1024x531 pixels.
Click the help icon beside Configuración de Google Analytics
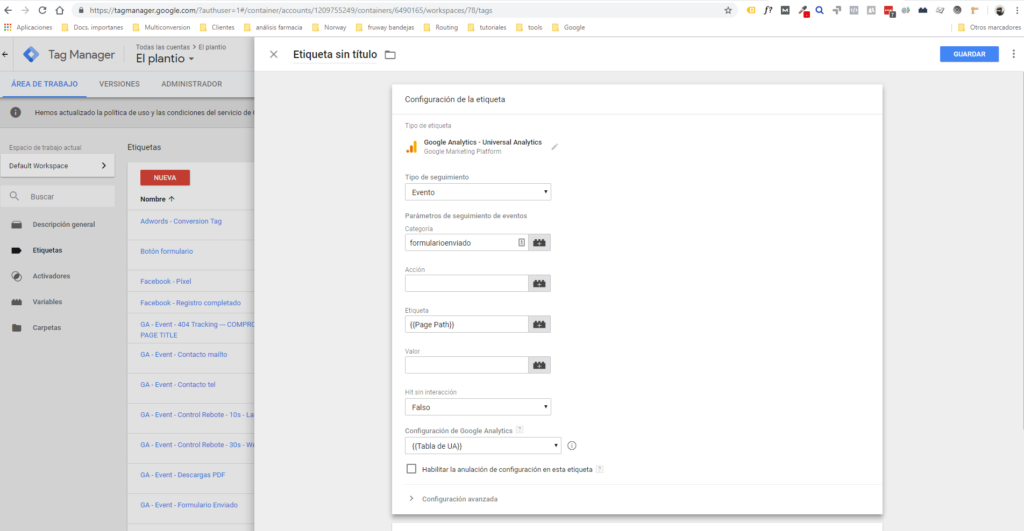(520, 430)
